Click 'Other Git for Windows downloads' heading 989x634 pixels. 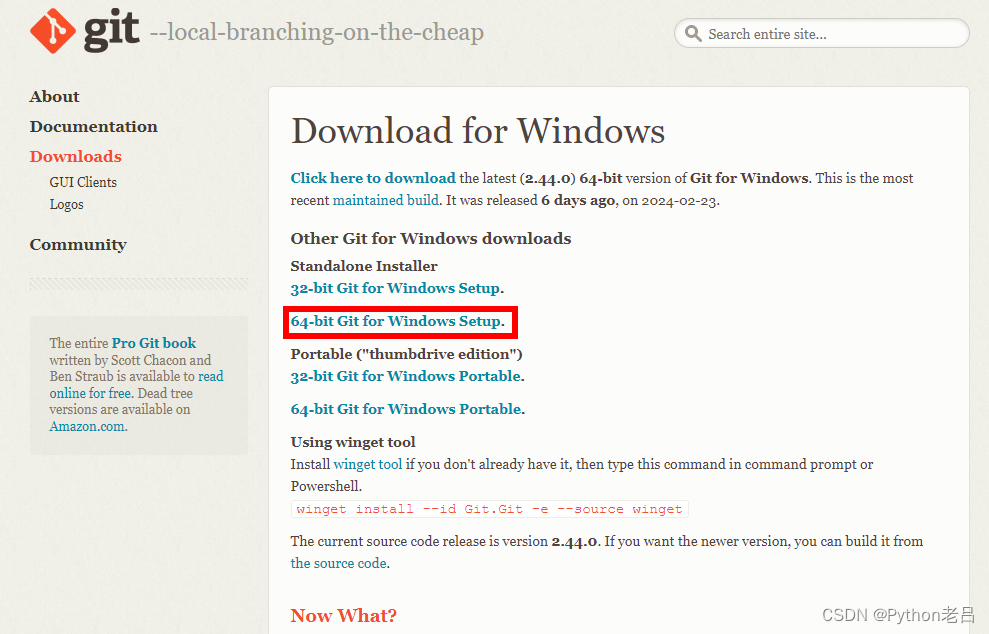(x=431, y=238)
